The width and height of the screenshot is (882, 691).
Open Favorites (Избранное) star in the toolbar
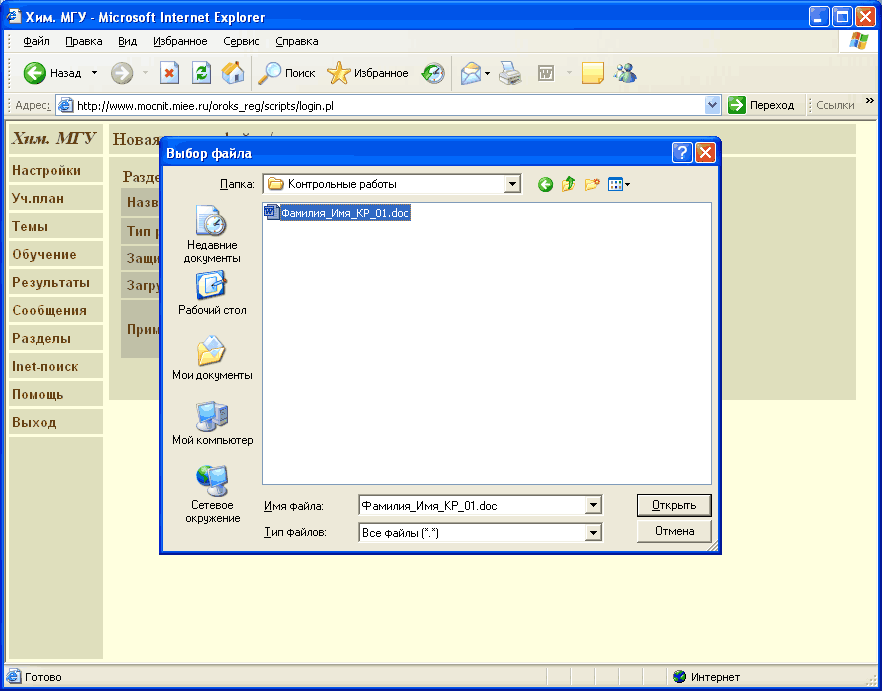pos(368,73)
